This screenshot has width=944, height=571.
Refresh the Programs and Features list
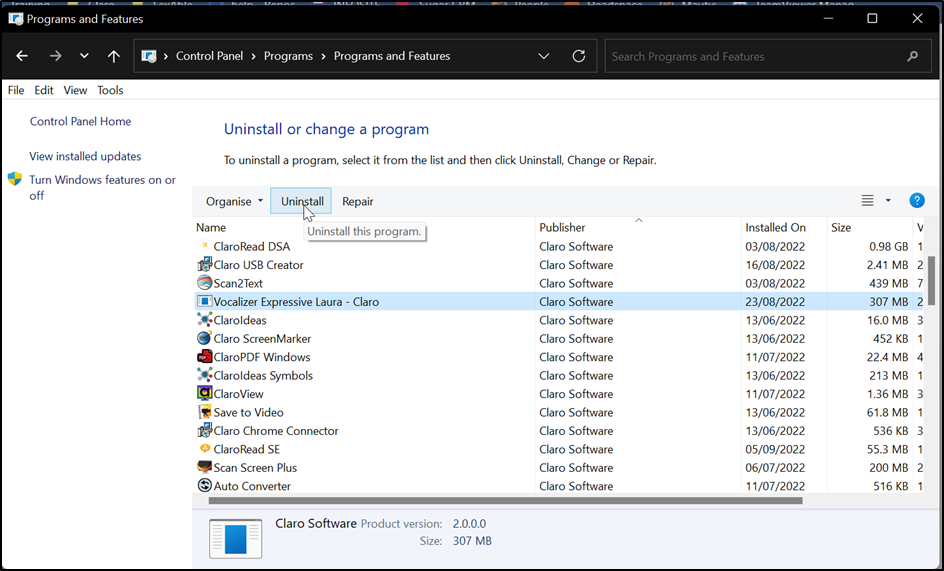point(579,56)
